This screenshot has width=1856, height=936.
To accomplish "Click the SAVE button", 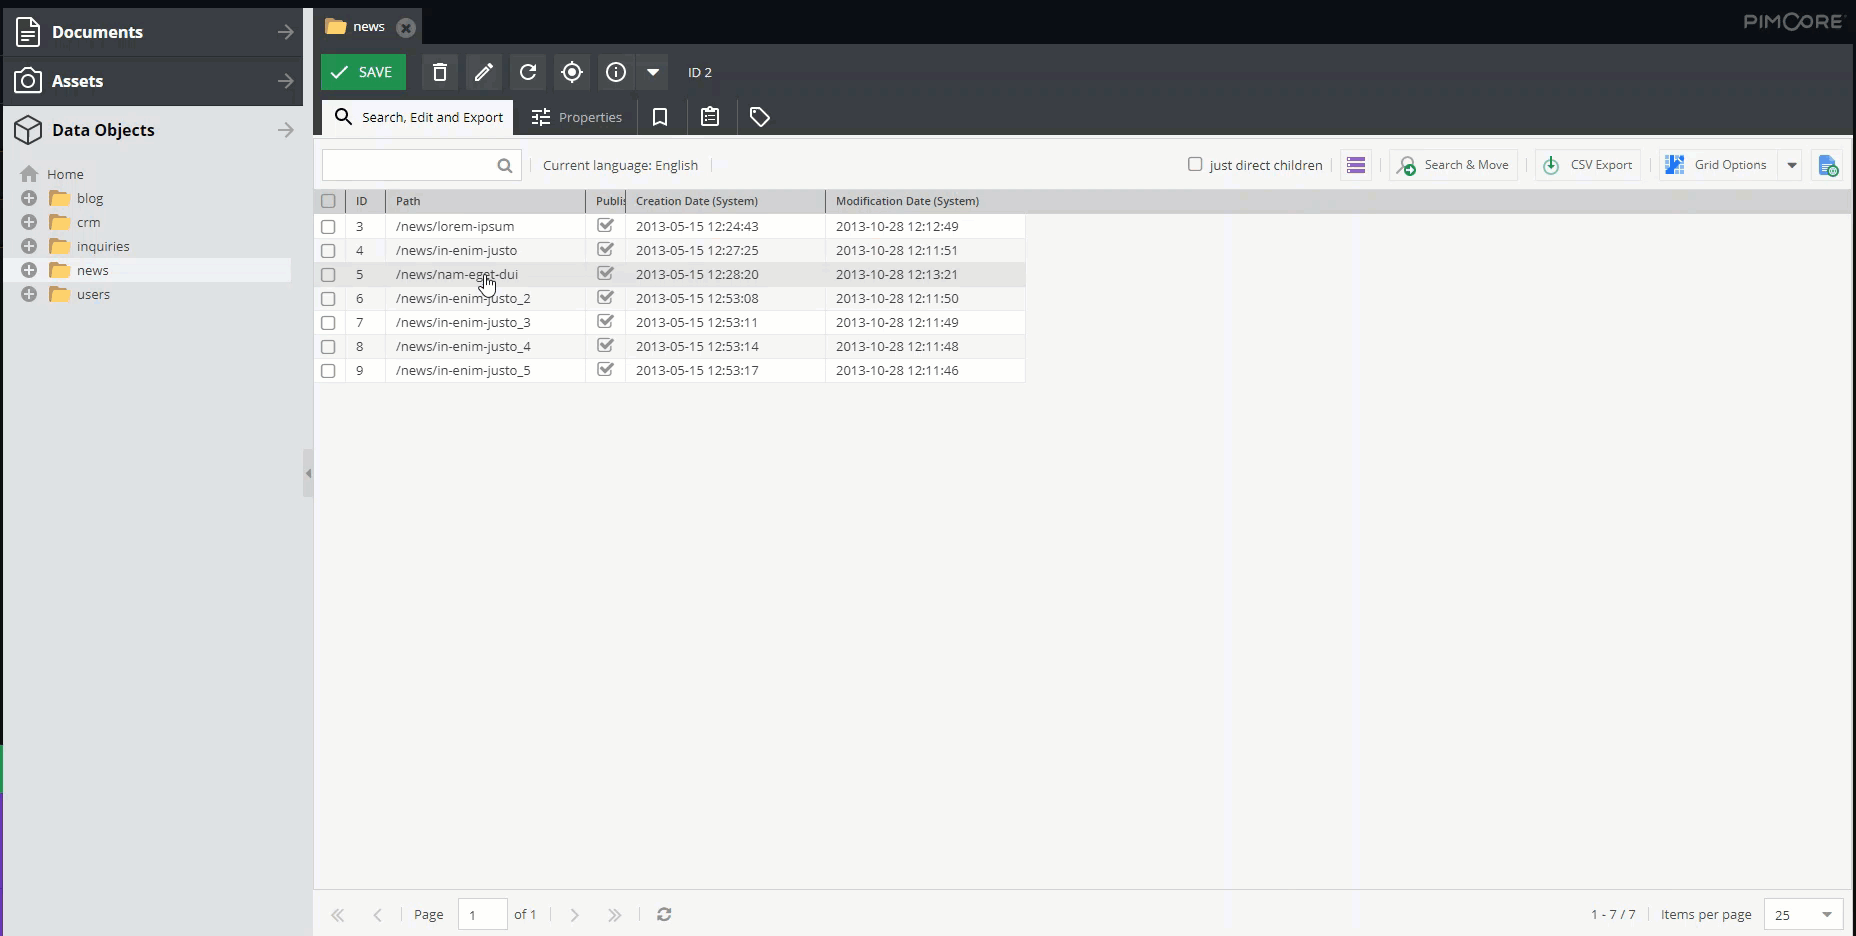I will (x=363, y=72).
